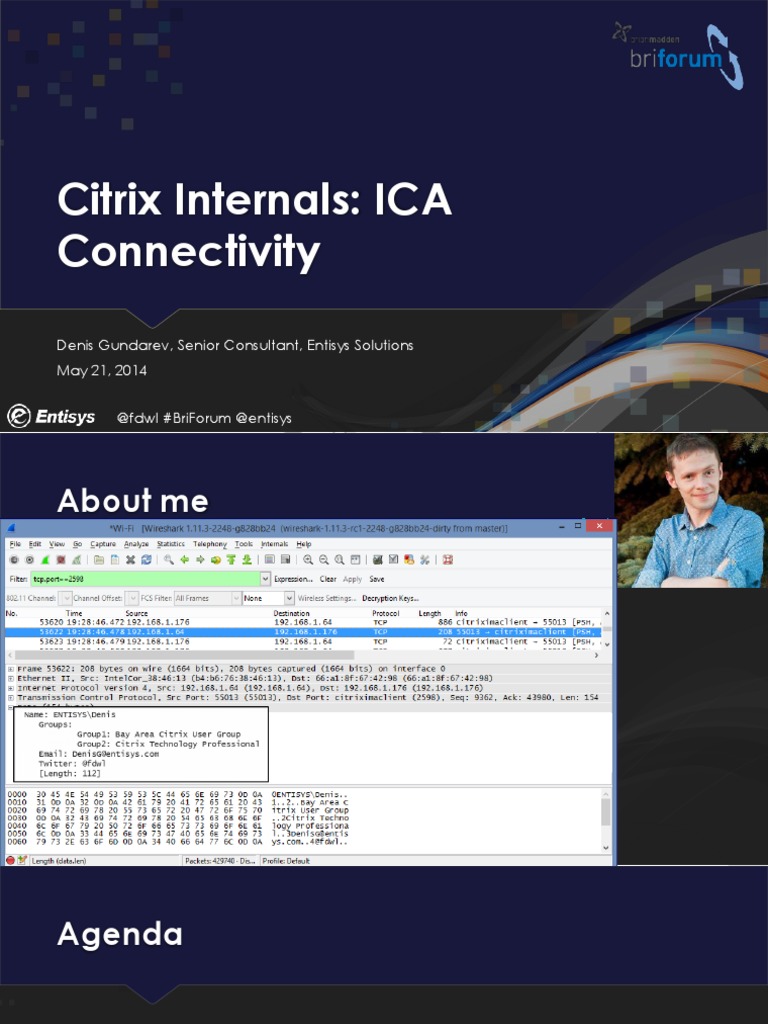Click the packet list horizontal scrollbar
Image resolution: width=768 pixels, height=1024 pixels.
(x=185, y=655)
